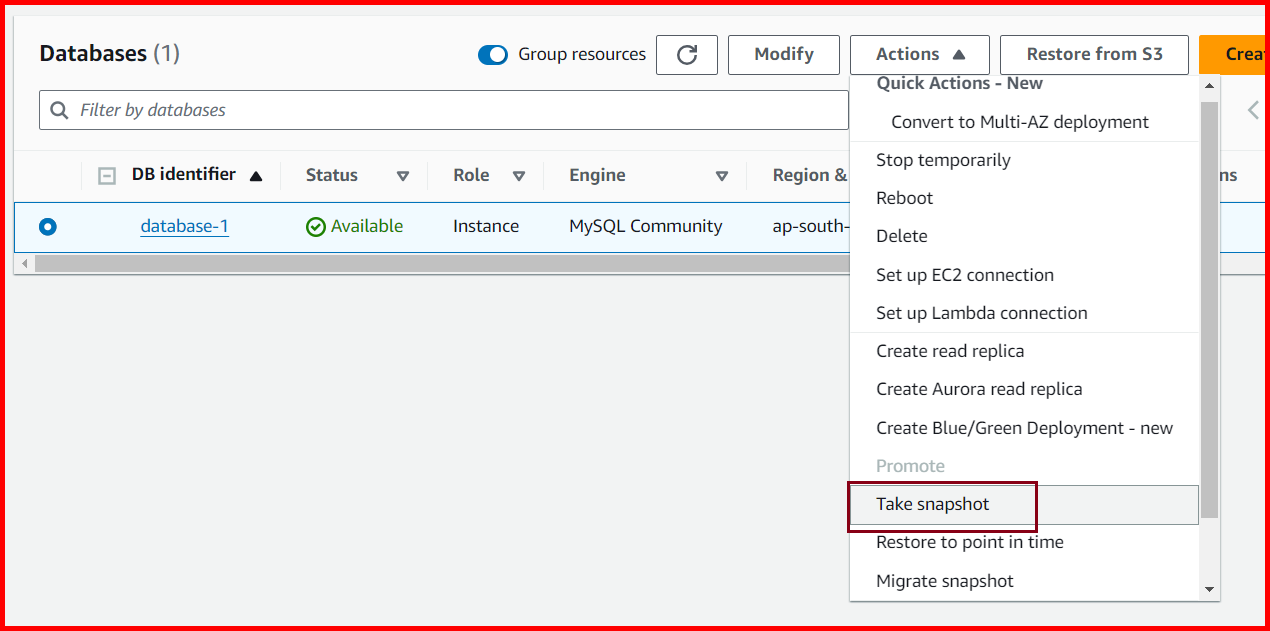Click the select-all checkbox in the table header
This screenshot has width=1270, height=631.
point(106,174)
